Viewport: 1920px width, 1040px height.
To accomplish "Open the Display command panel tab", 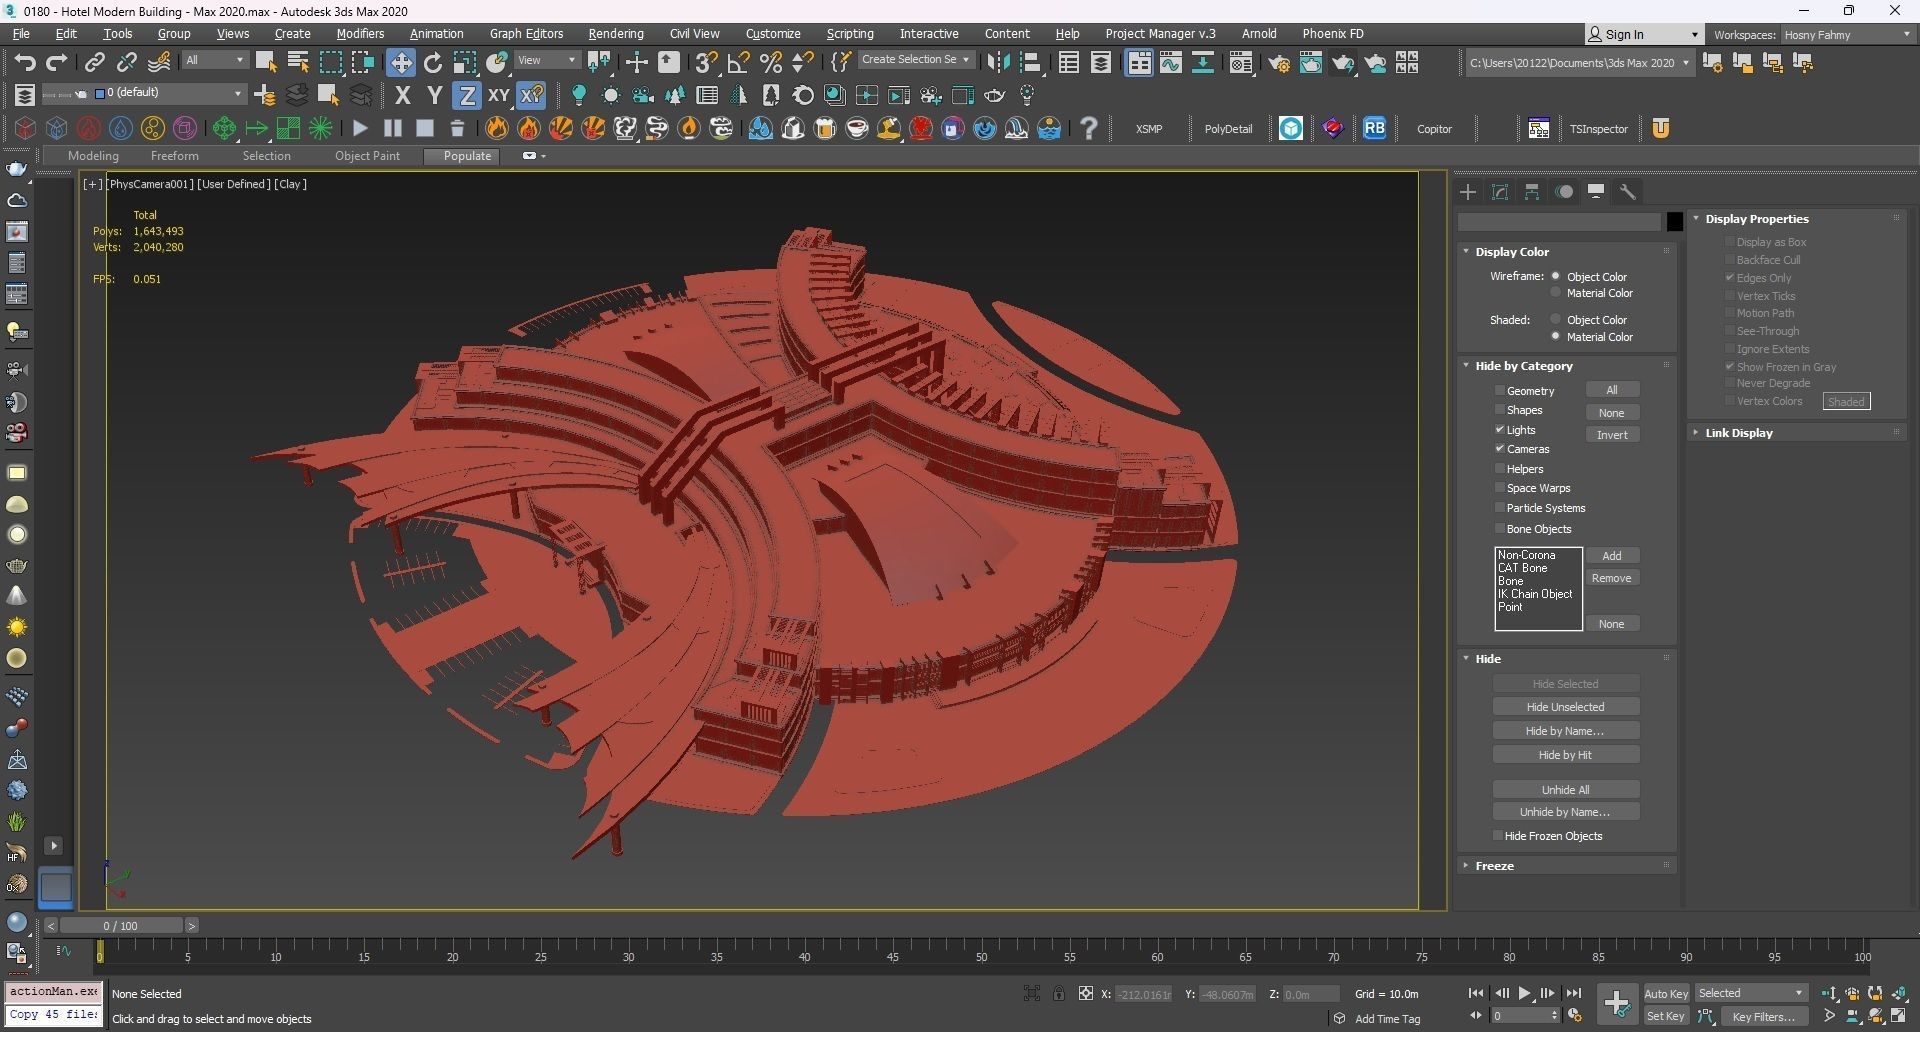I will [x=1596, y=192].
